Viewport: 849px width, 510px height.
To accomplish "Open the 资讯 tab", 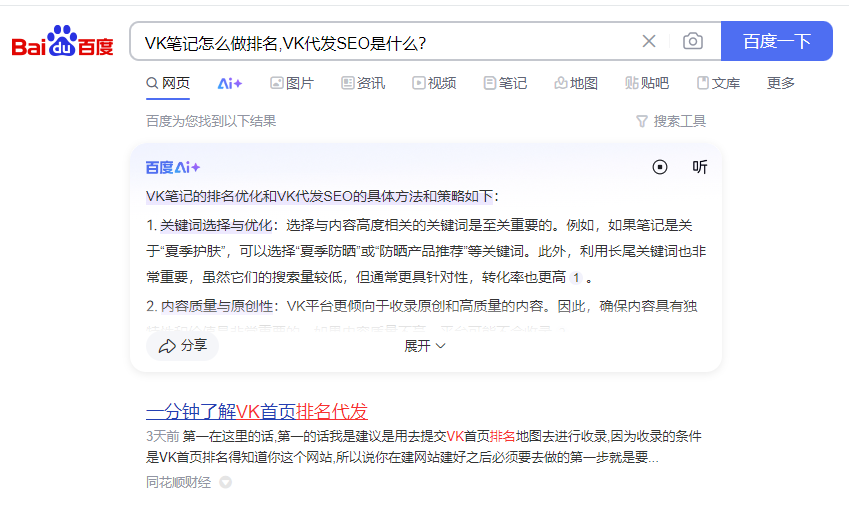I will [363, 83].
